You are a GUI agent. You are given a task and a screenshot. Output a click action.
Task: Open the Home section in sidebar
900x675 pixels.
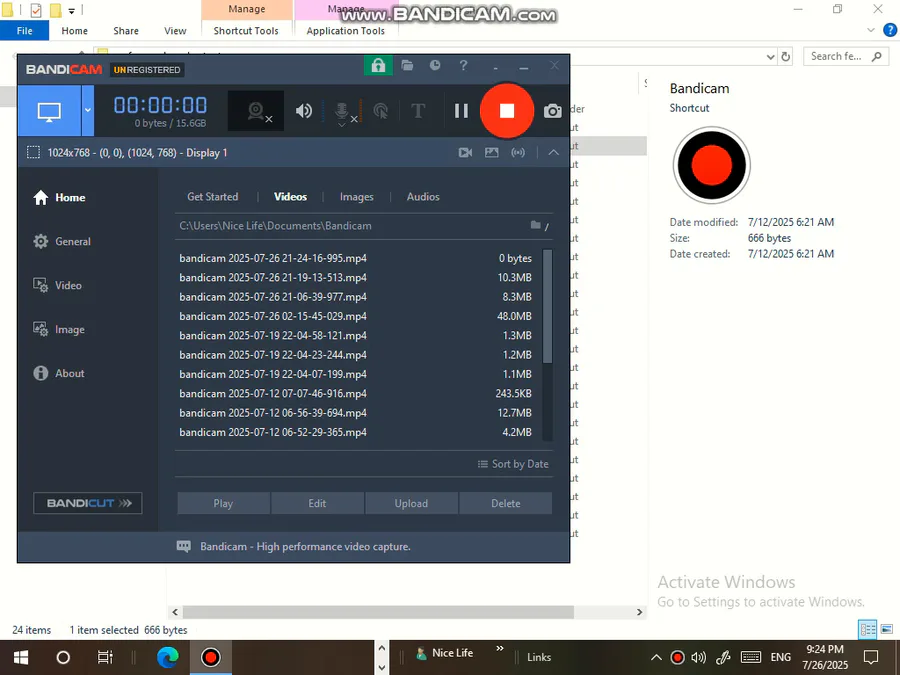[x=59, y=197]
